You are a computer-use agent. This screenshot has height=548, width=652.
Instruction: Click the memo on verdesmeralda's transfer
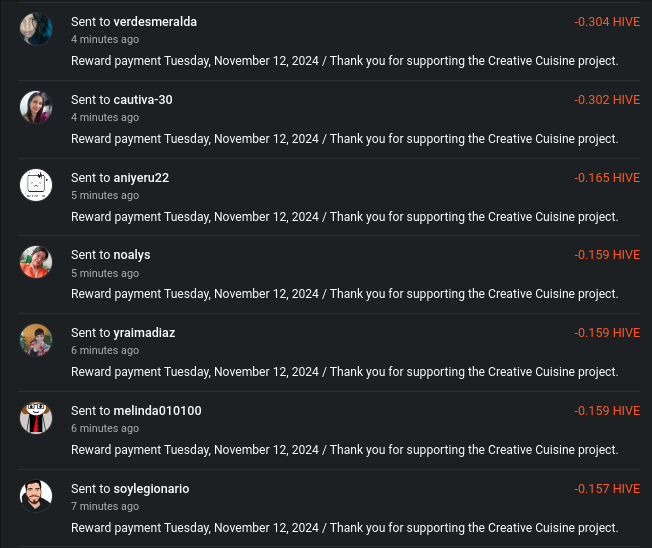345,61
